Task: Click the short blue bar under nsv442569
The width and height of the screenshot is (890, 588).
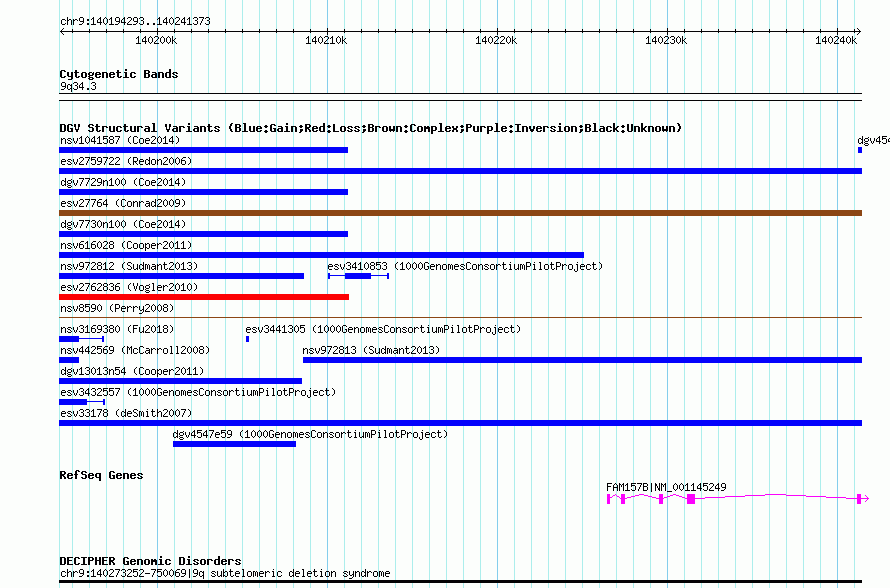Action: [69, 360]
